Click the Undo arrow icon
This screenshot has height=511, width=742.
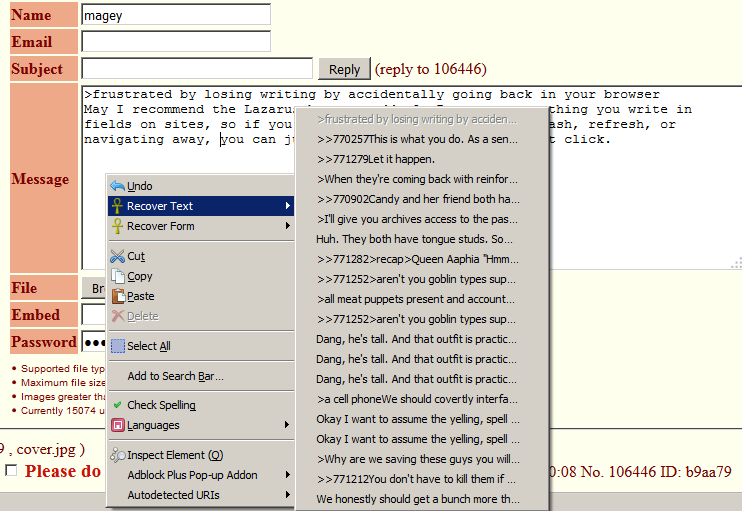(x=118, y=186)
